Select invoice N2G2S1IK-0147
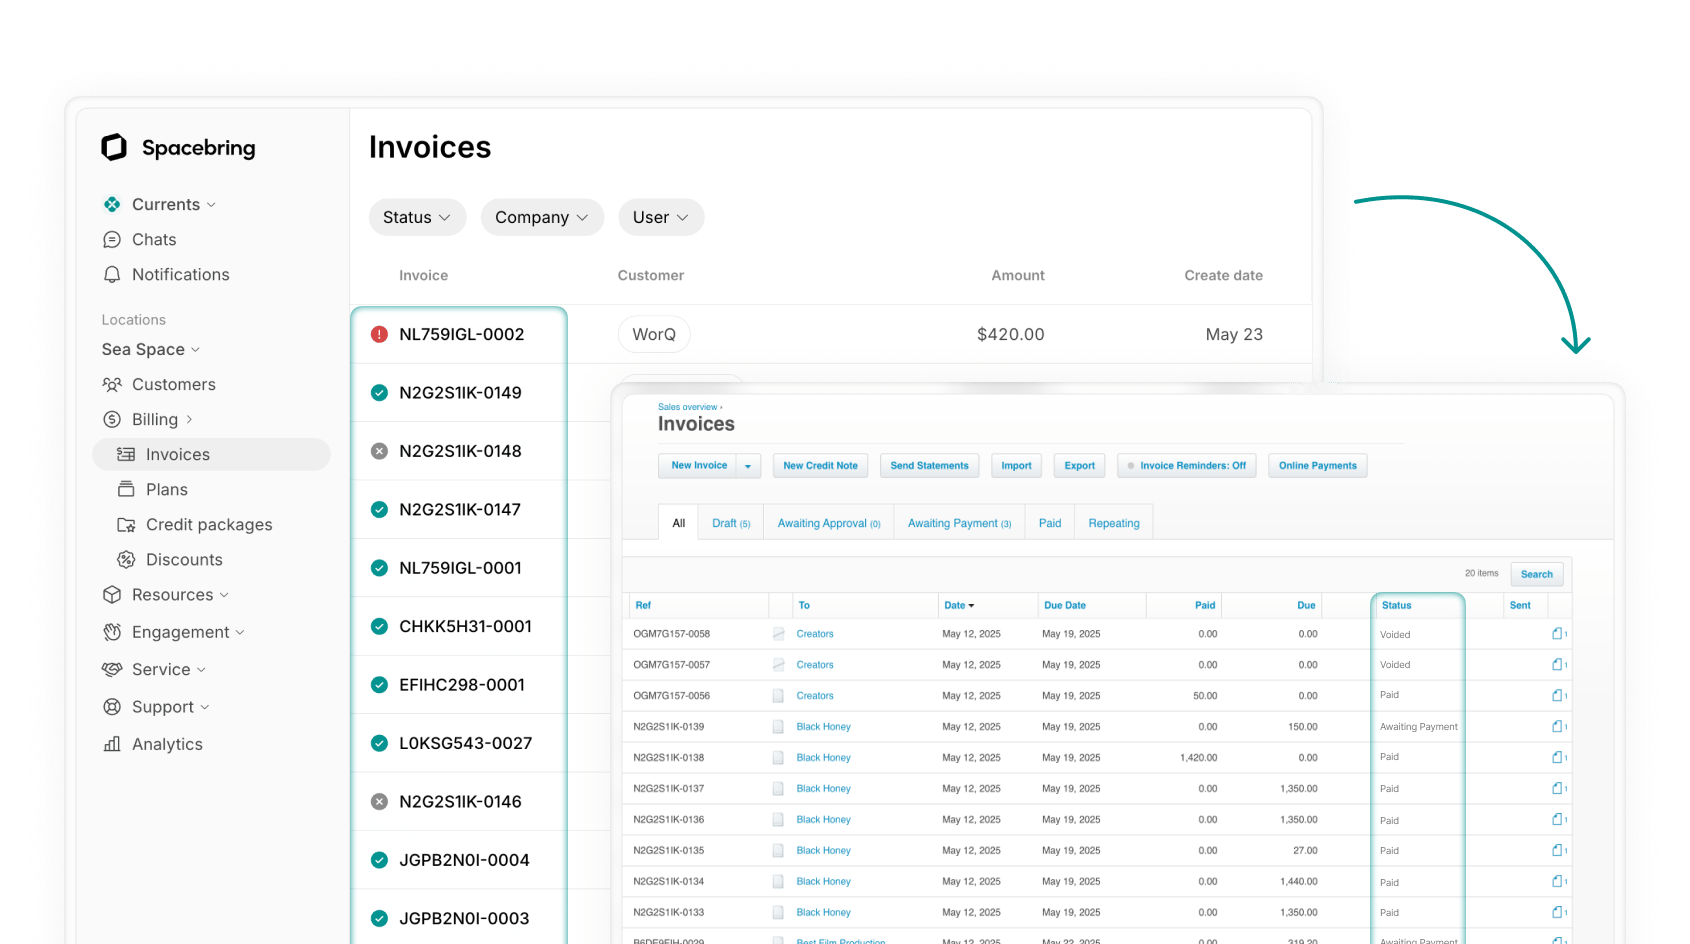The height and width of the screenshot is (944, 1690). pos(459,509)
